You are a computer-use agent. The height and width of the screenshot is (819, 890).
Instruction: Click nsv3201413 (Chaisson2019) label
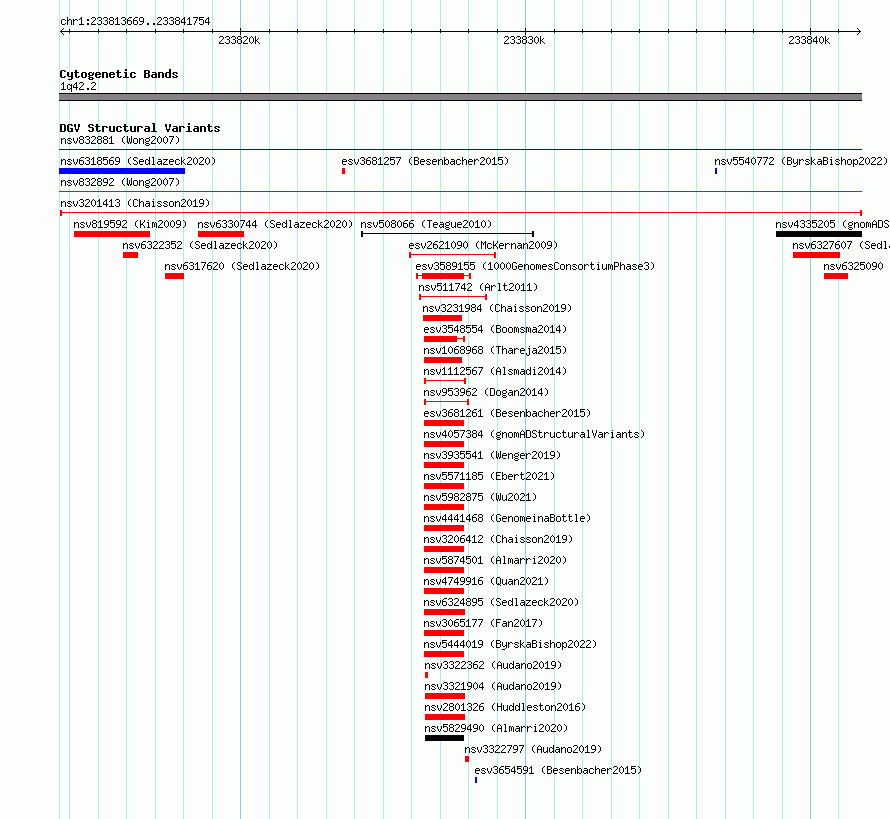(135, 203)
